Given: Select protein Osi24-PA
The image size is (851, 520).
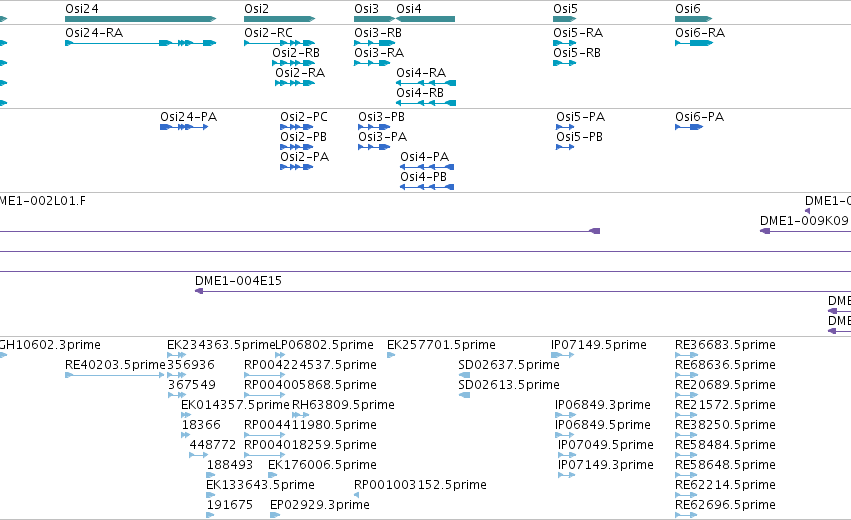Looking at the screenshot, I should [188, 117].
